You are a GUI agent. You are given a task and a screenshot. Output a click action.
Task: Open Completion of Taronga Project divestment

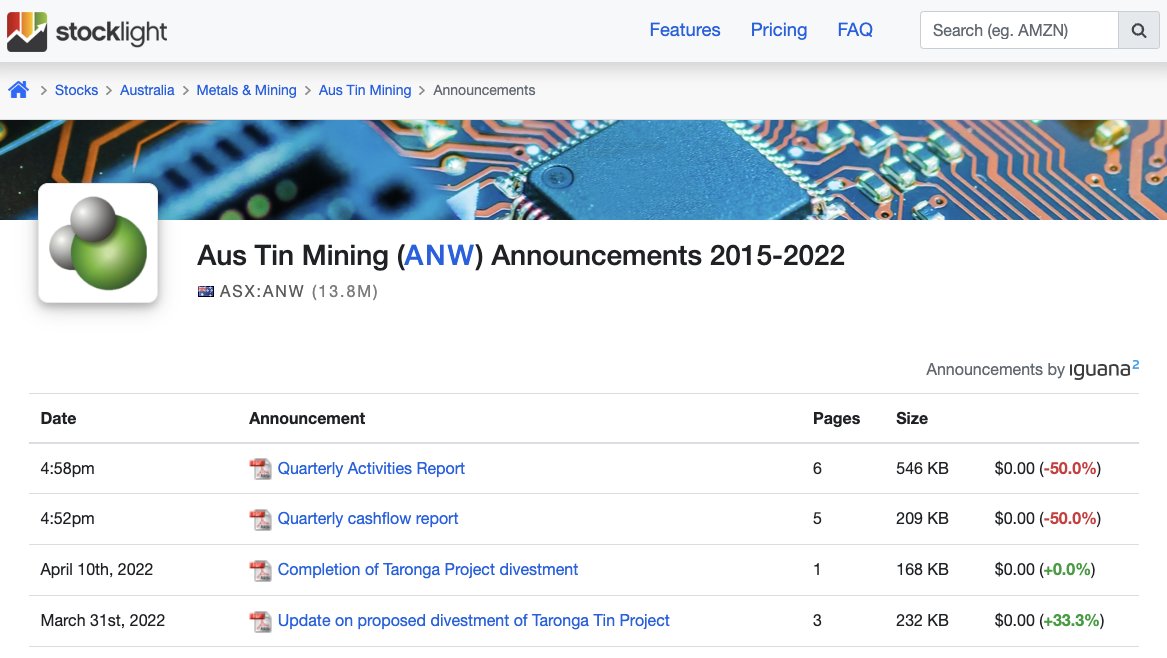[427, 569]
